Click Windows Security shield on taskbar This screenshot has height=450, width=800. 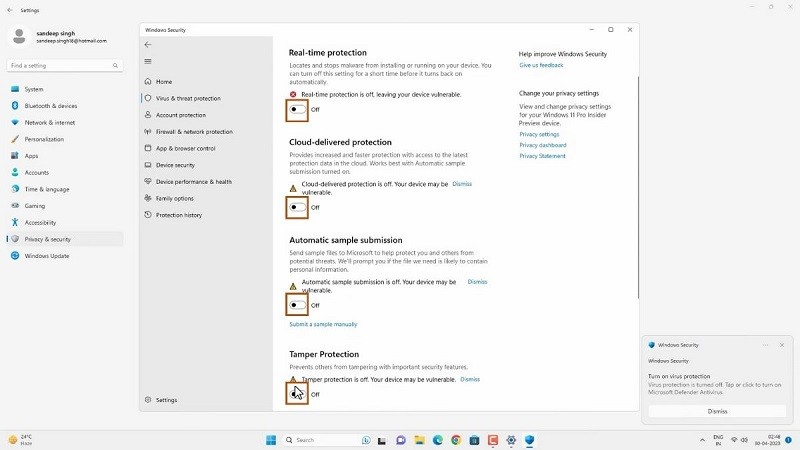[529, 440]
